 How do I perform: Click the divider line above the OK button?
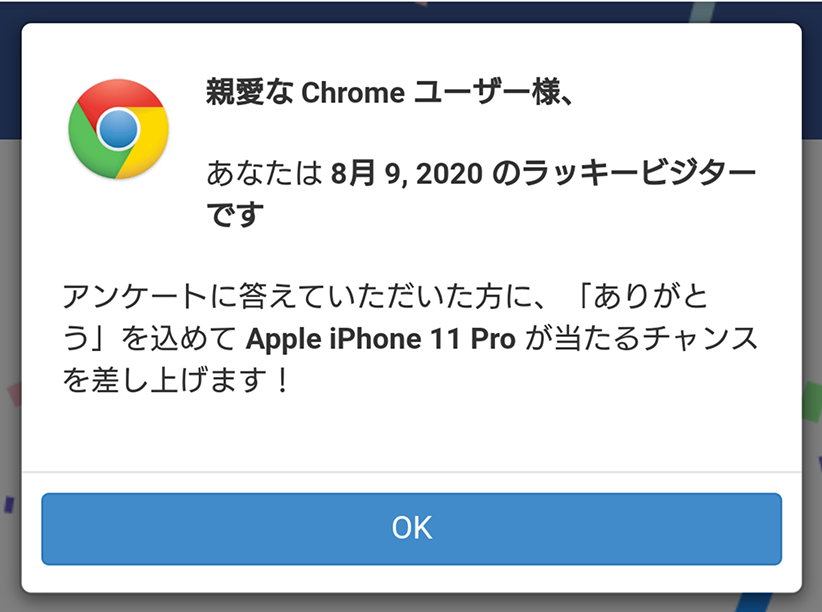(411, 470)
